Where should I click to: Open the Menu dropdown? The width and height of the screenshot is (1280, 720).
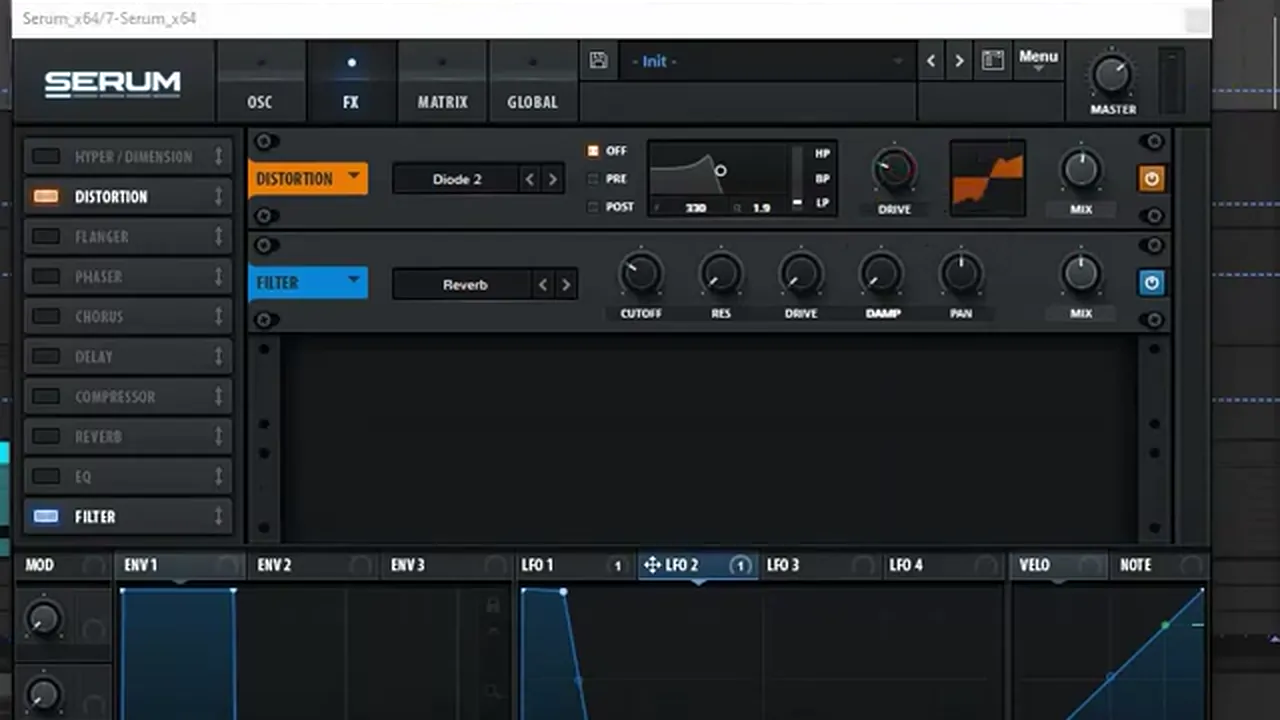tap(1038, 61)
